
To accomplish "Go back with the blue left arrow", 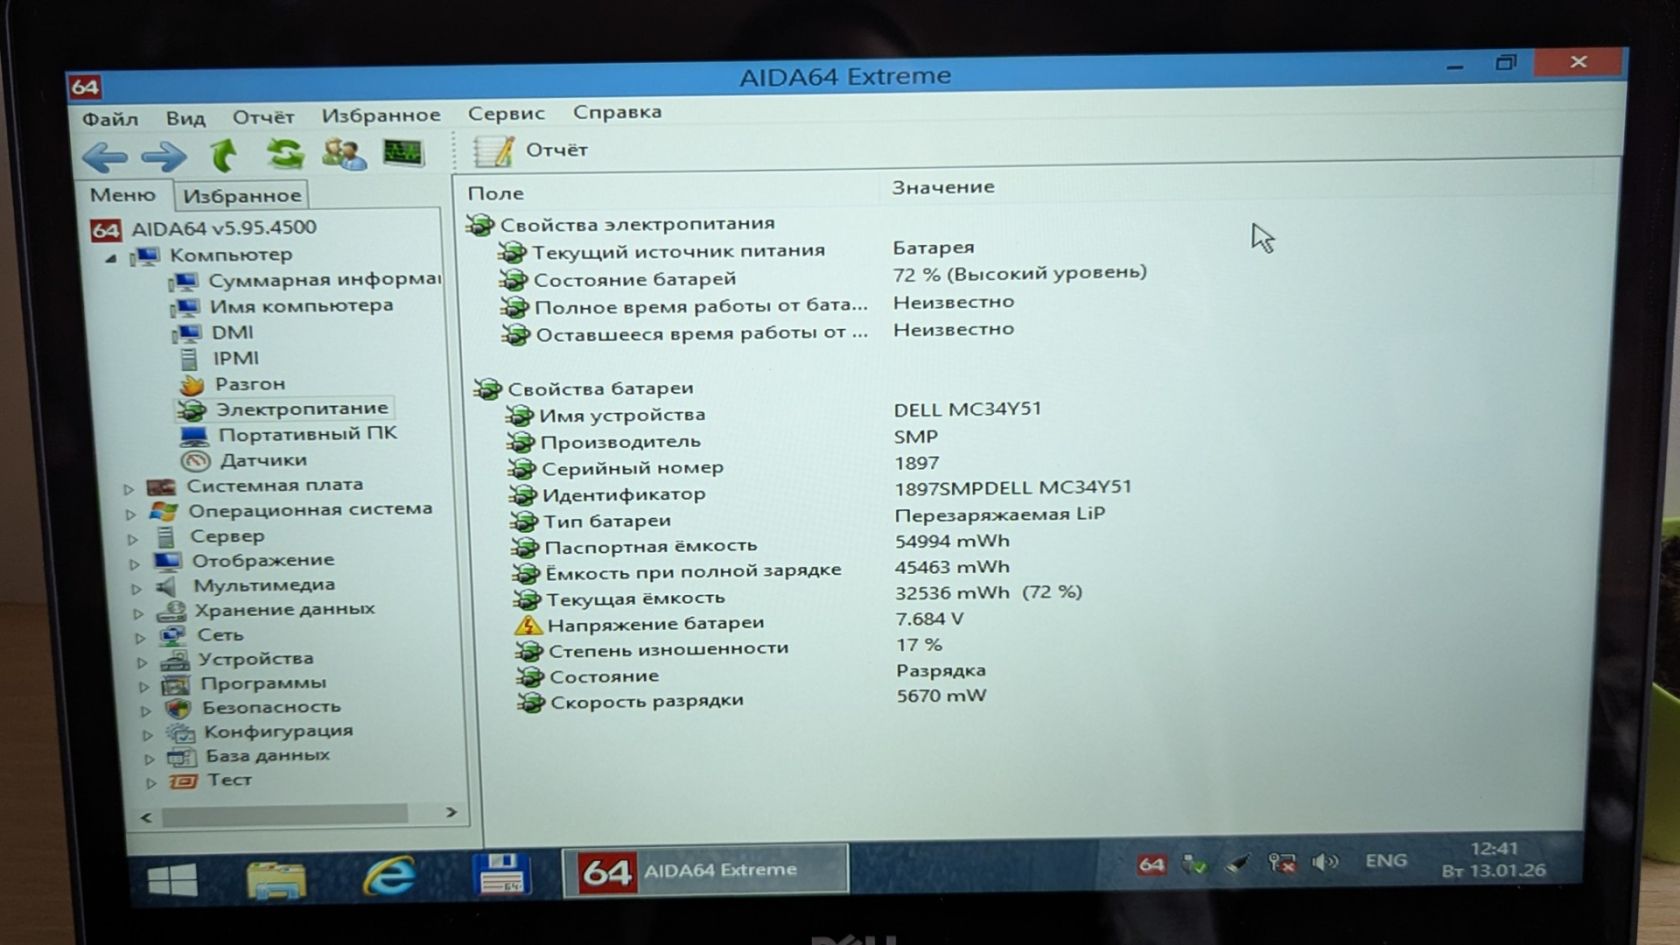I will pos(104,157).
